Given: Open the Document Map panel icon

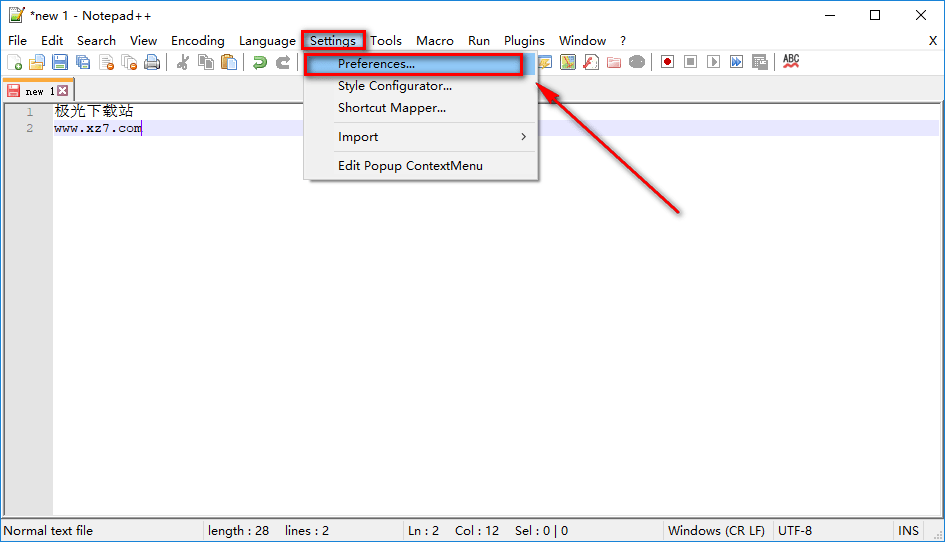Looking at the screenshot, I should tap(568, 62).
